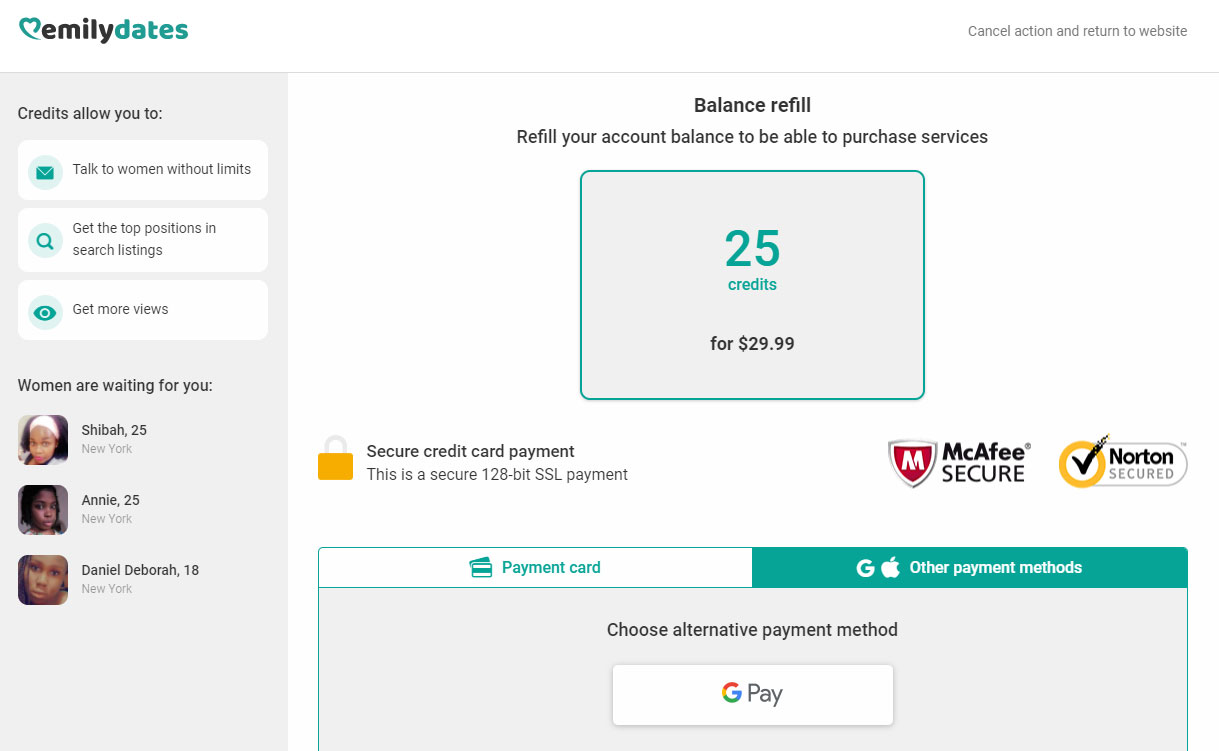Cancel action and return to website

(1077, 31)
